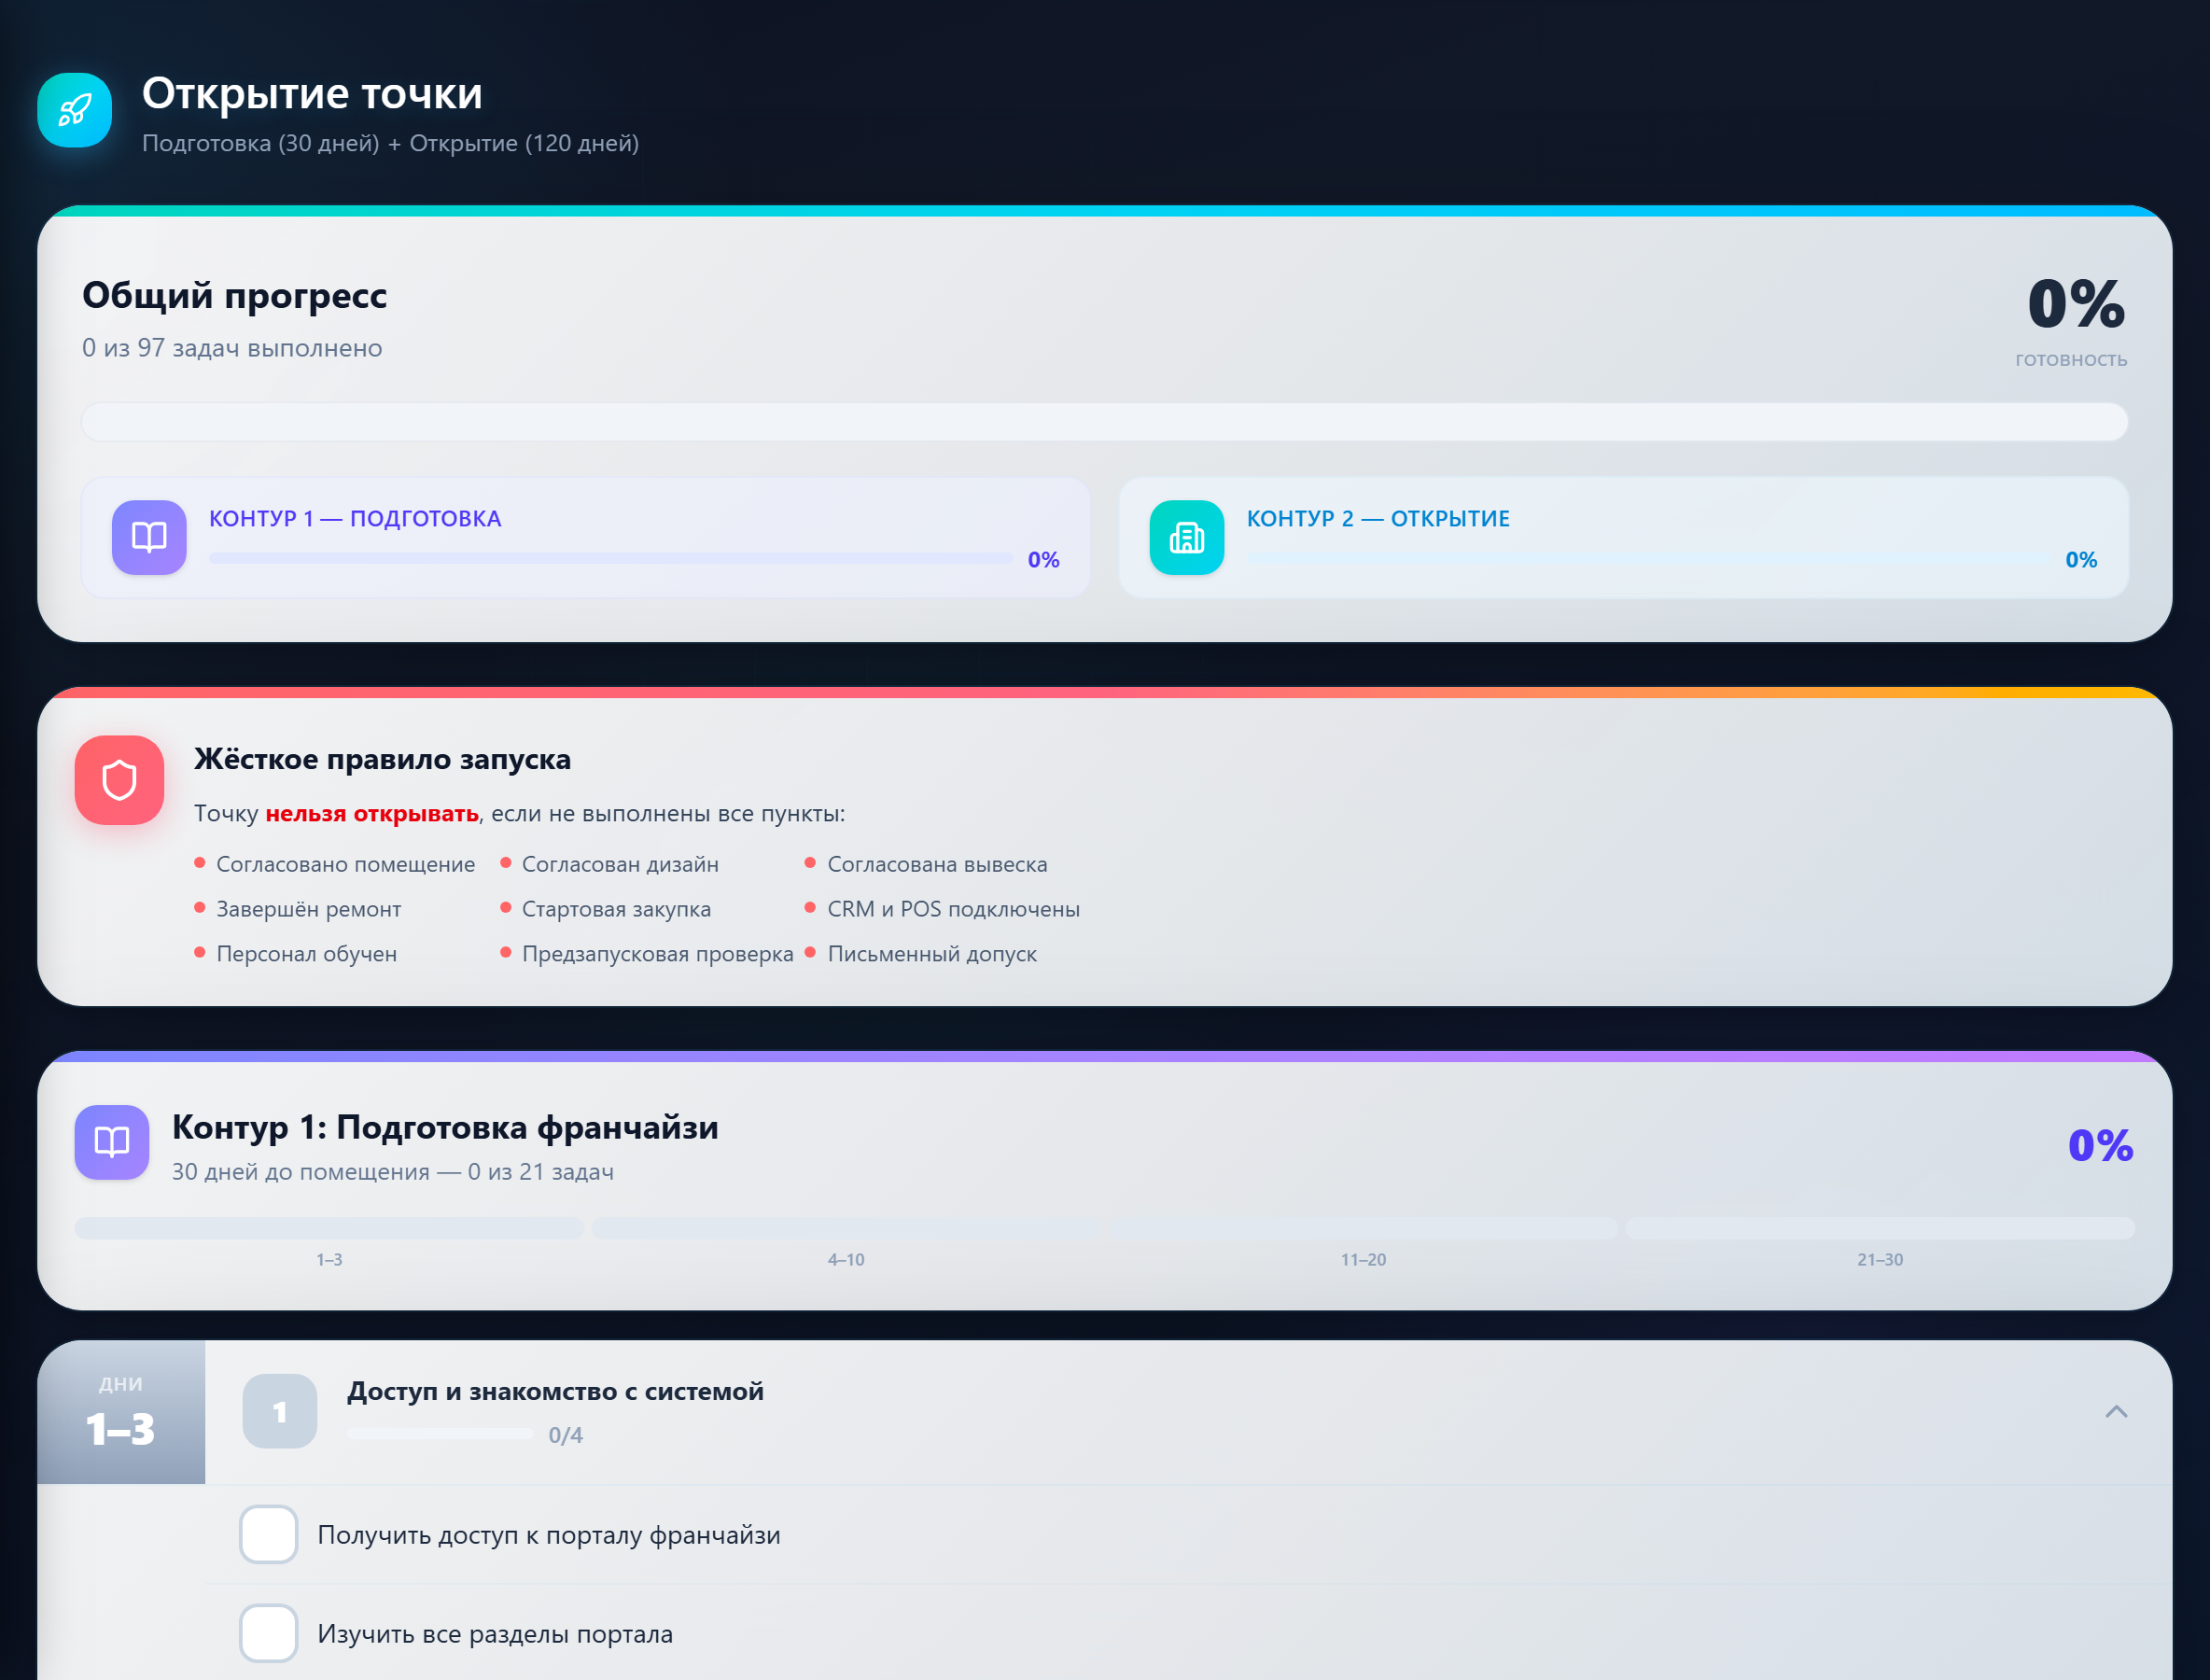Image resolution: width=2210 pixels, height=1680 pixels.
Task: Select the 11–20 days timeline segment
Action: pos(1363,1228)
